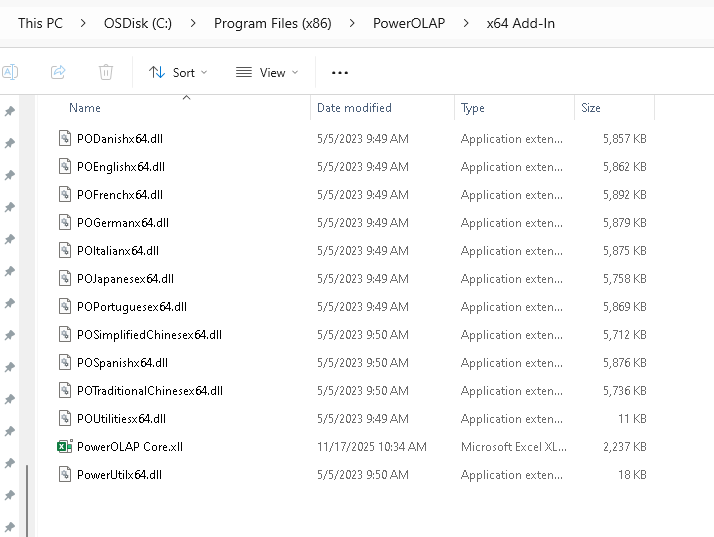Screen dimensions: 714x537
Task: Click POSpanishx64.dll file name
Action: click(122, 363)
